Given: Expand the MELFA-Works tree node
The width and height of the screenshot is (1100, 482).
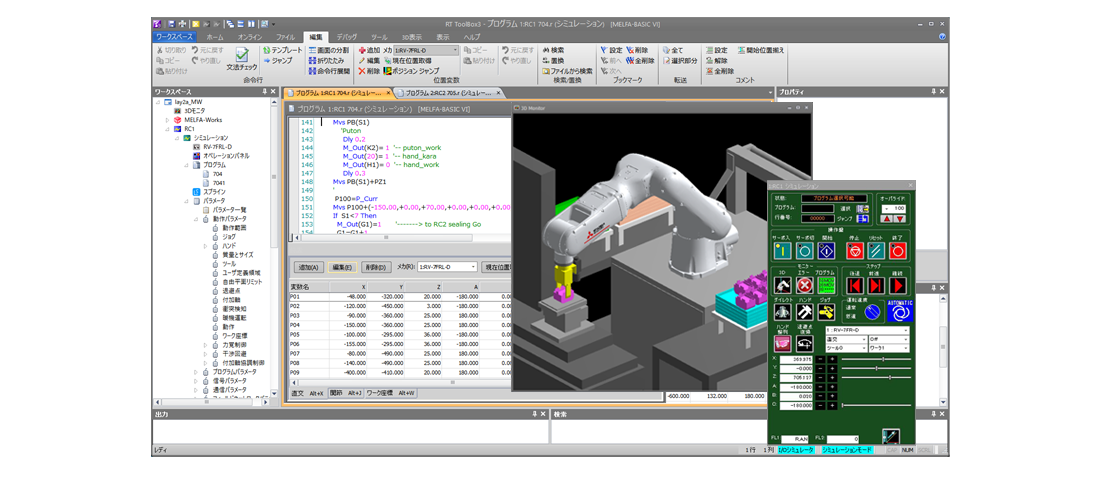Looking at the screenshot, I should pos(166,119).
